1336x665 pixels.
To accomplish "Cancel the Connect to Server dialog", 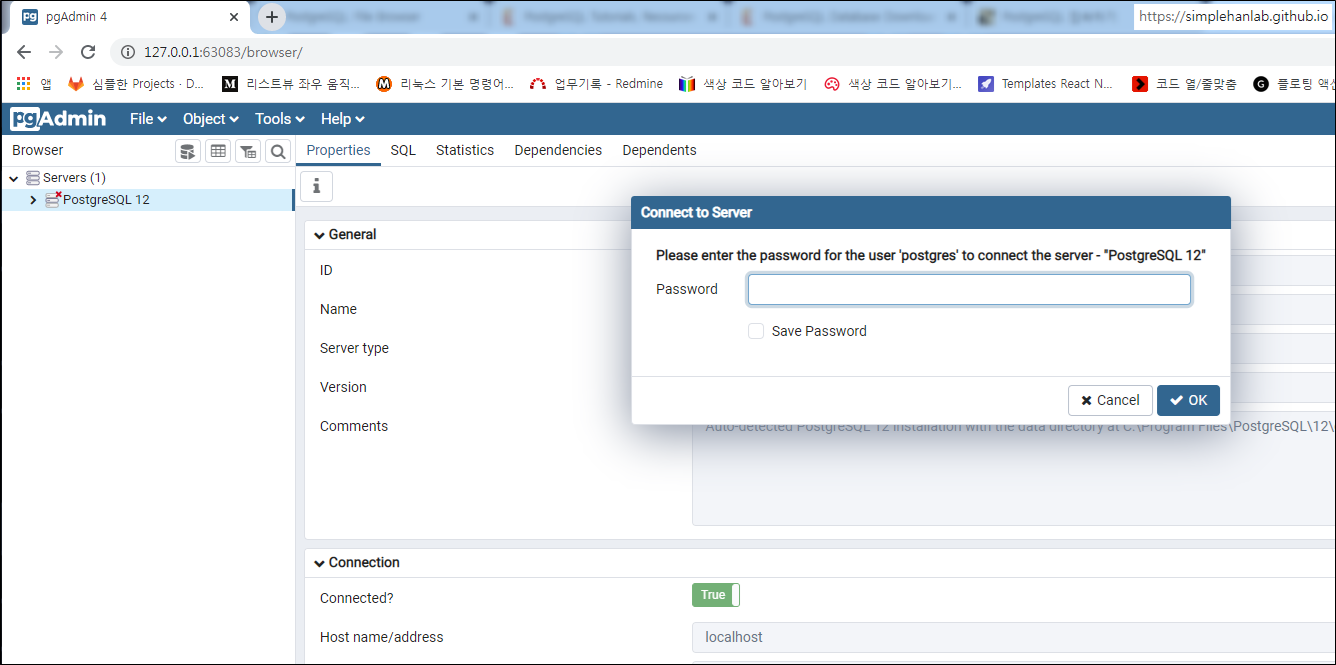I will 1110,400.
